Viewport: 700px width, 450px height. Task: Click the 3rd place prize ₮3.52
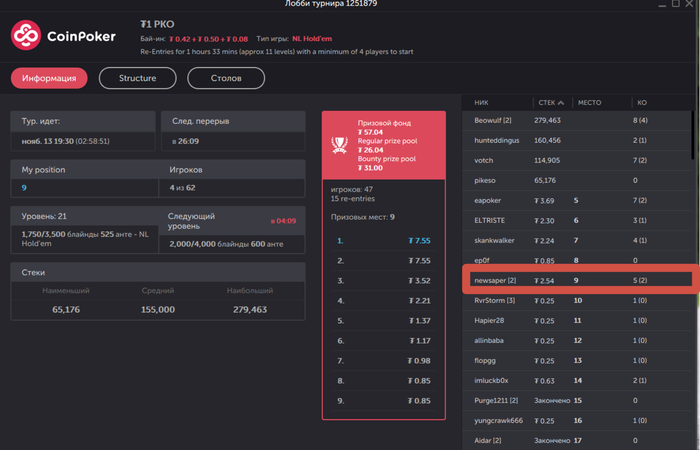419,281
